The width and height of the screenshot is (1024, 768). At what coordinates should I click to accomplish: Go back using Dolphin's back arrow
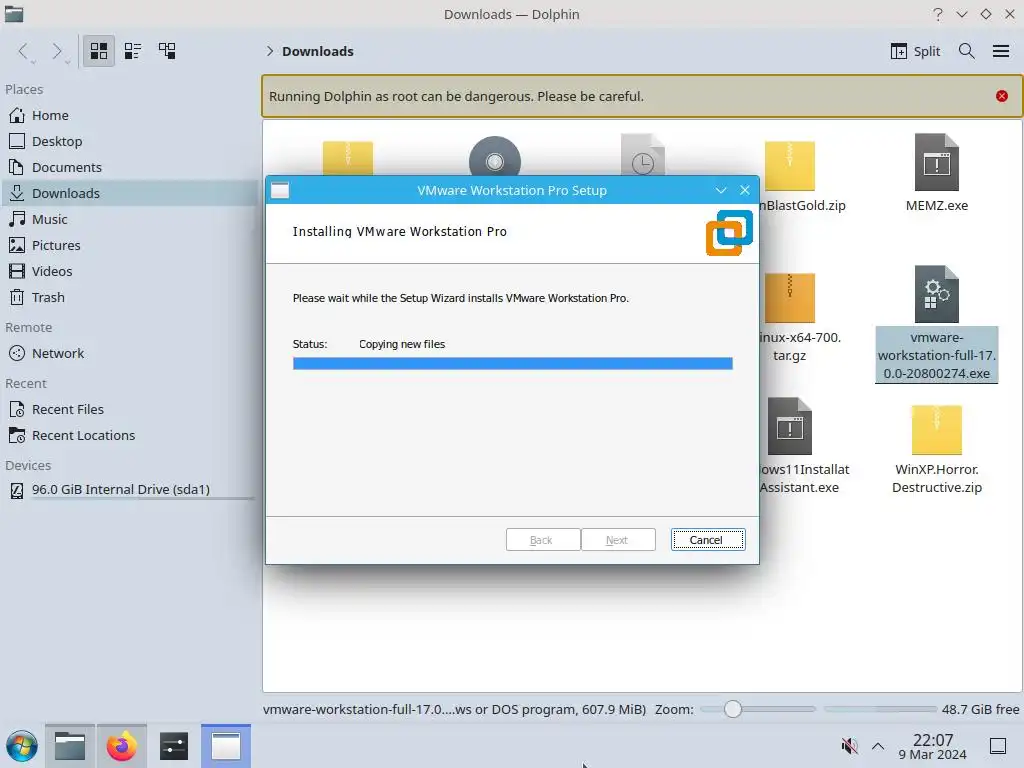point(24,51)
